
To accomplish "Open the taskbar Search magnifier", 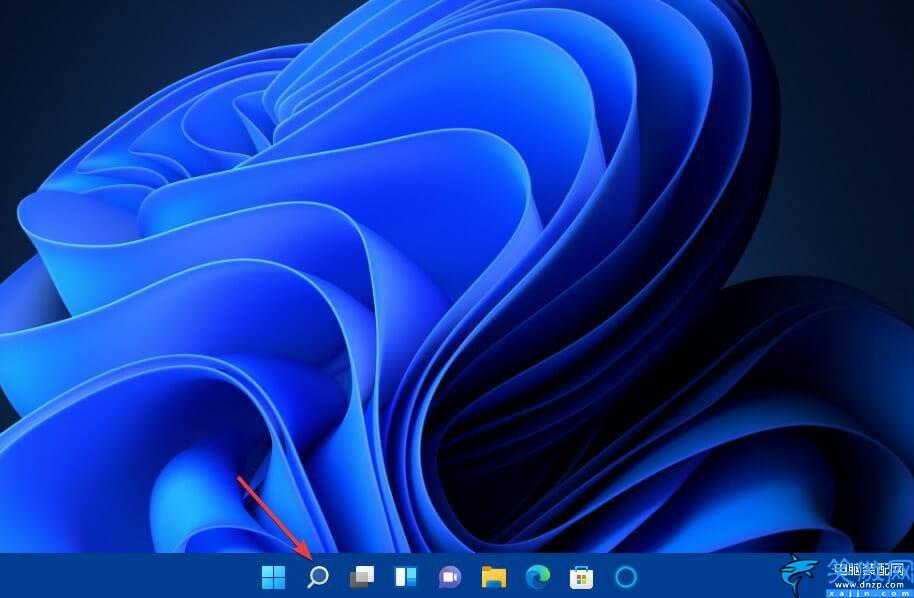I will pos(318,577).
